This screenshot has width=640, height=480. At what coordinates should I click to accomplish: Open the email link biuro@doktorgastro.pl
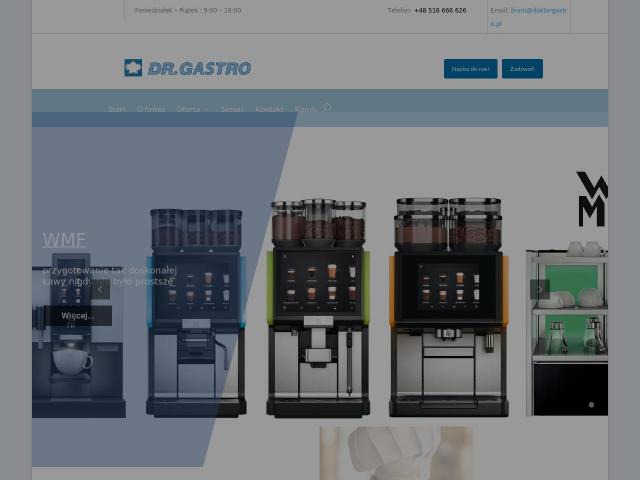tap(529, 17)
